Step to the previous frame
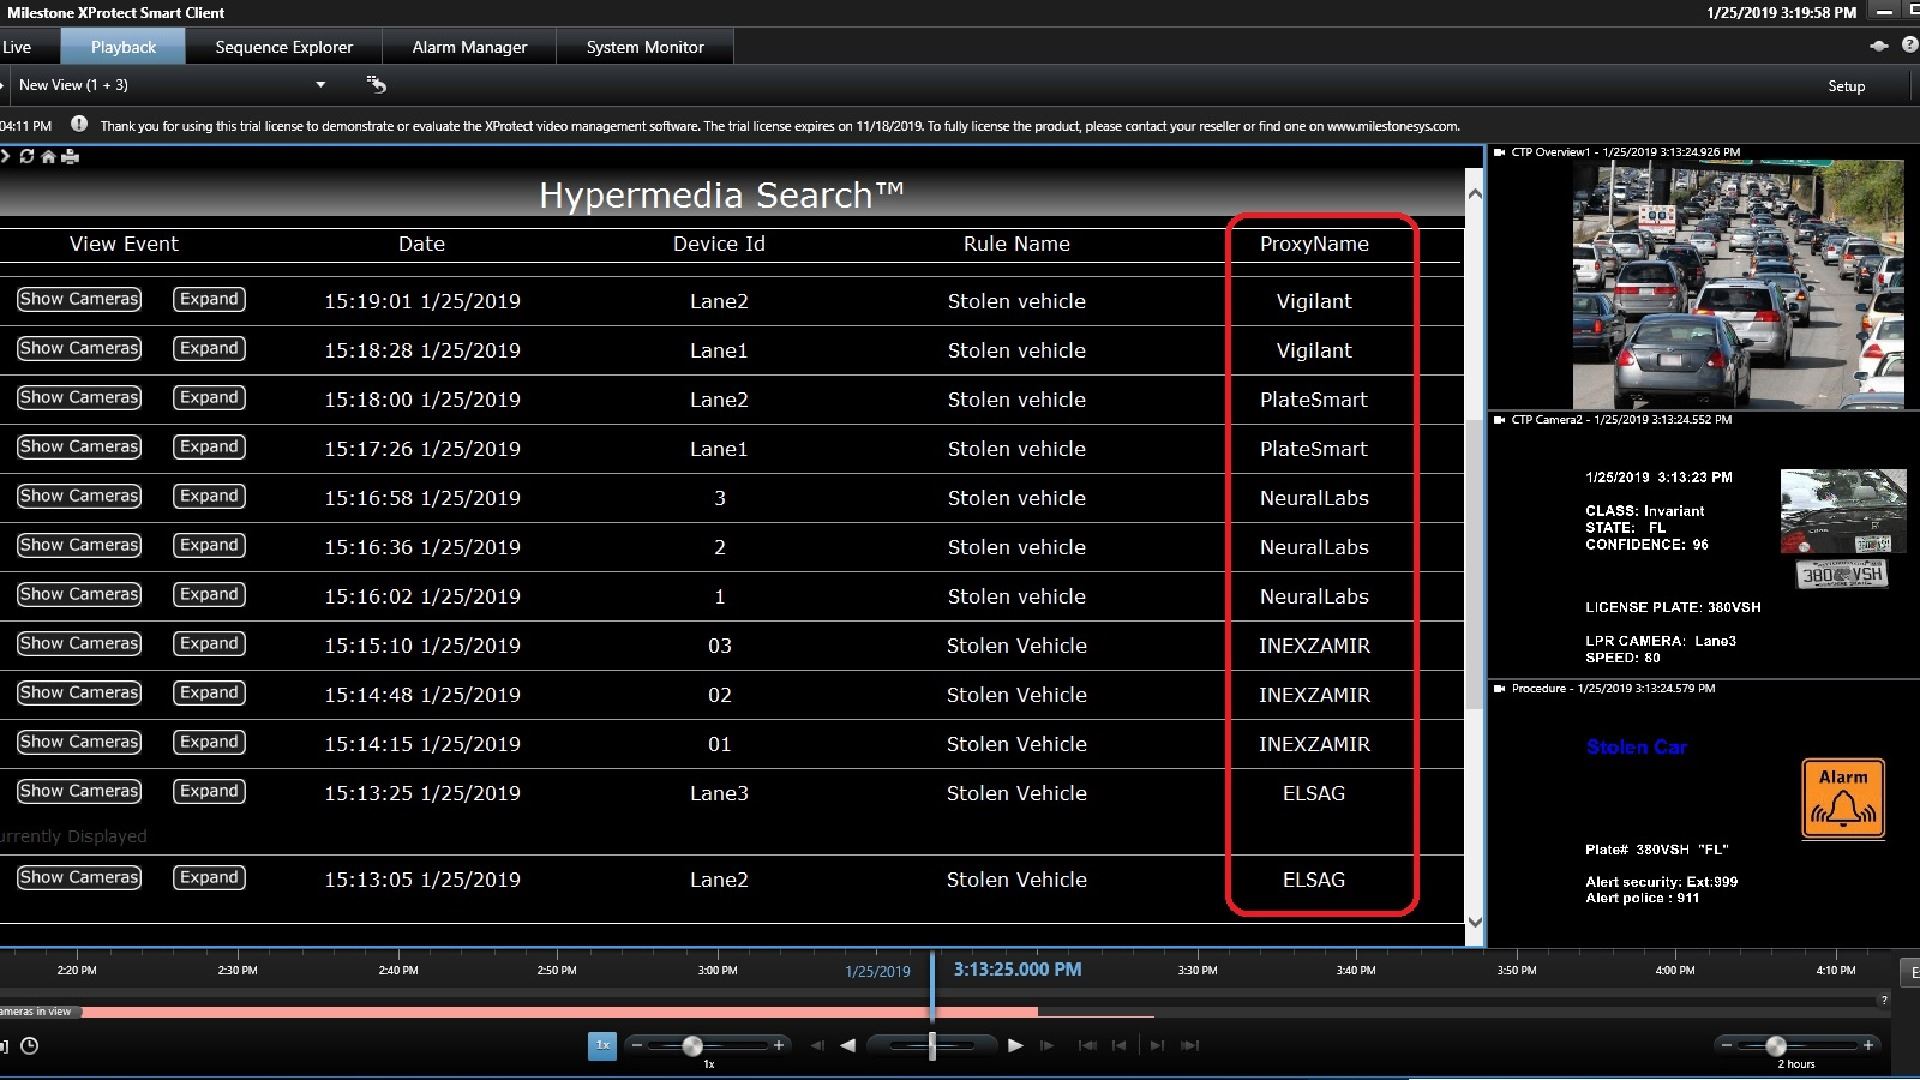This screenshot has height=1080, width=1920. [817, 1045]
